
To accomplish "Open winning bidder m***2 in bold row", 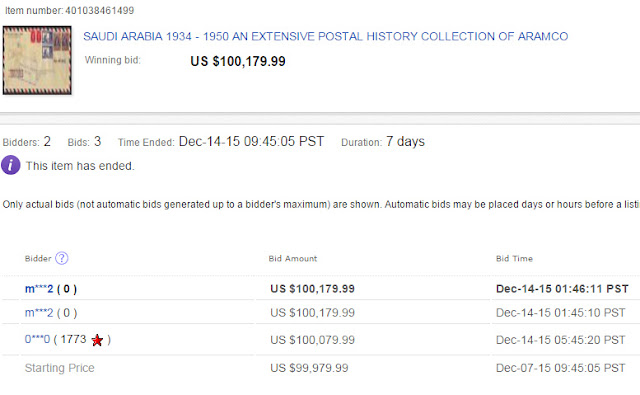I will coord(39,289).
